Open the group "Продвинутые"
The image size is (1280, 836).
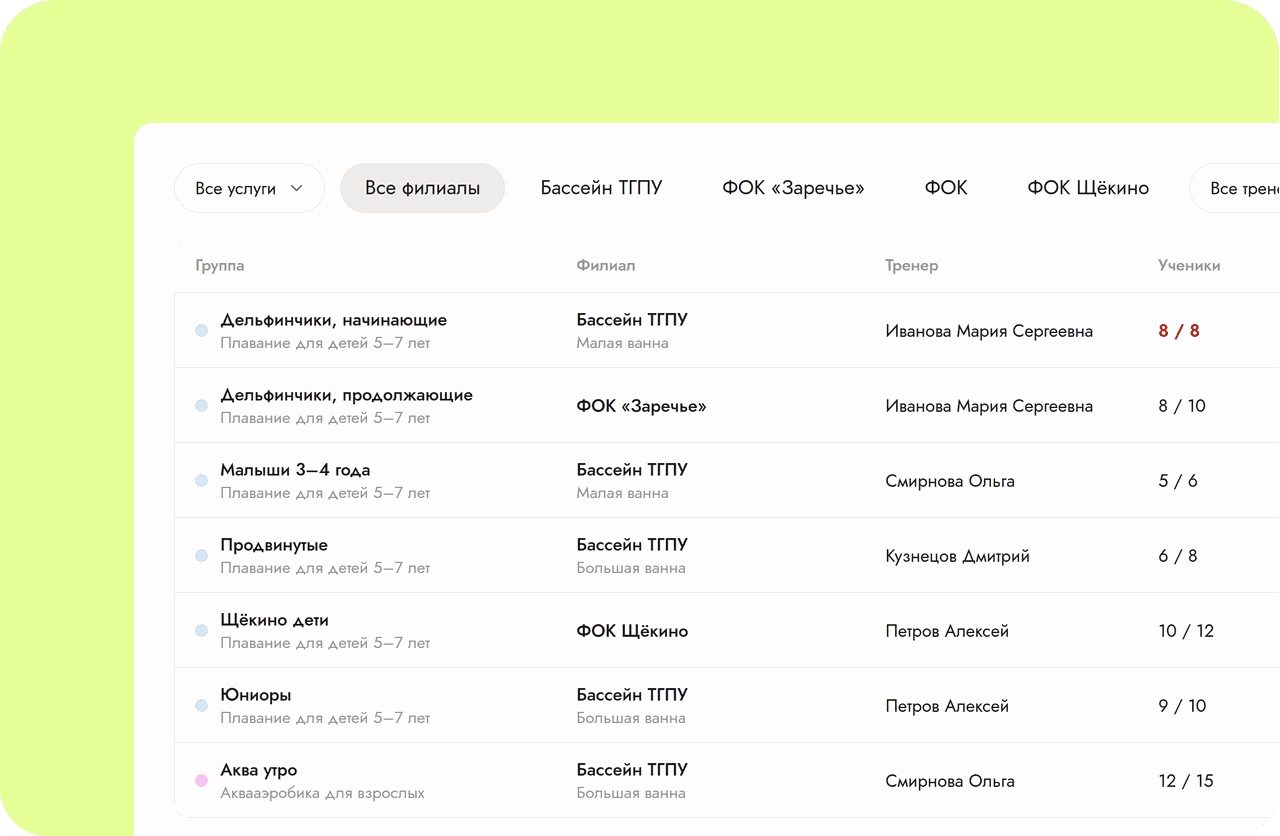coord(274,545)
